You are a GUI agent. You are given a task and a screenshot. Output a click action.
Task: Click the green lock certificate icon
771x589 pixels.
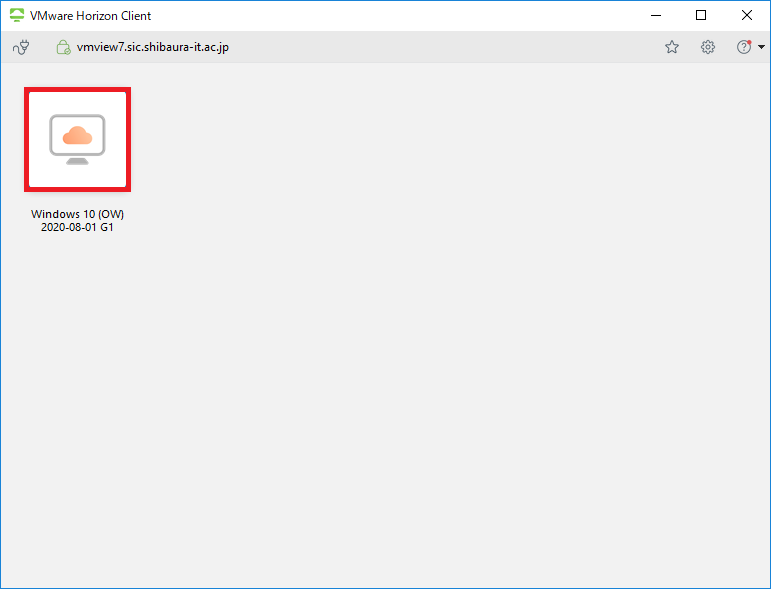pyautogui.click(x=63, y=47)
